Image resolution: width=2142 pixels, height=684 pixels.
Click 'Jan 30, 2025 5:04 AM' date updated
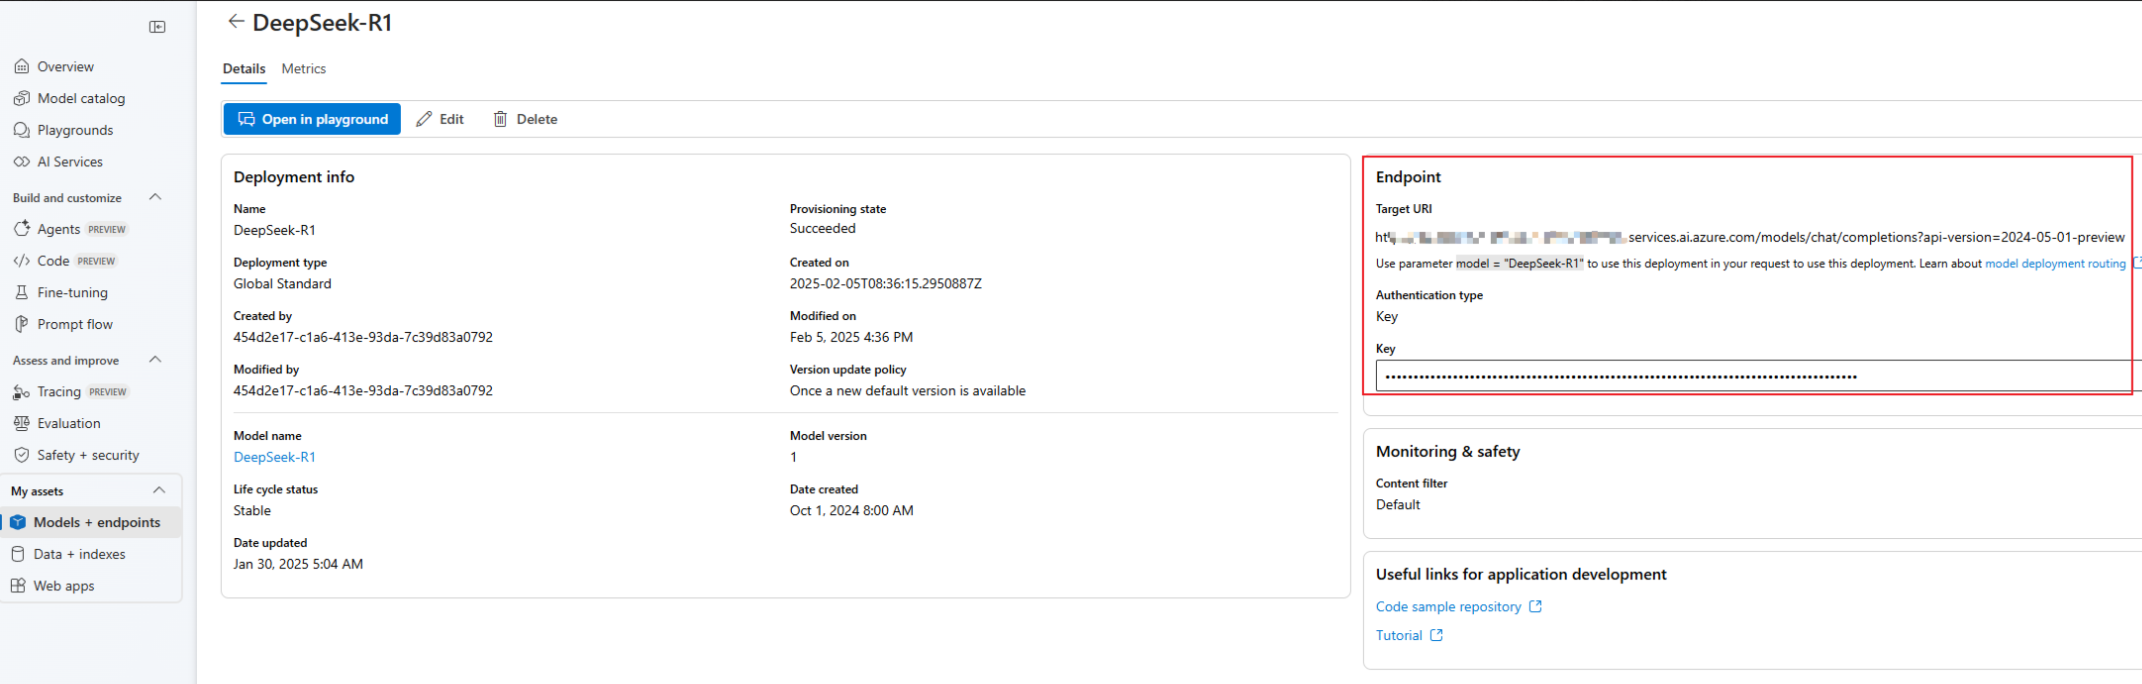tap(298, 564)
